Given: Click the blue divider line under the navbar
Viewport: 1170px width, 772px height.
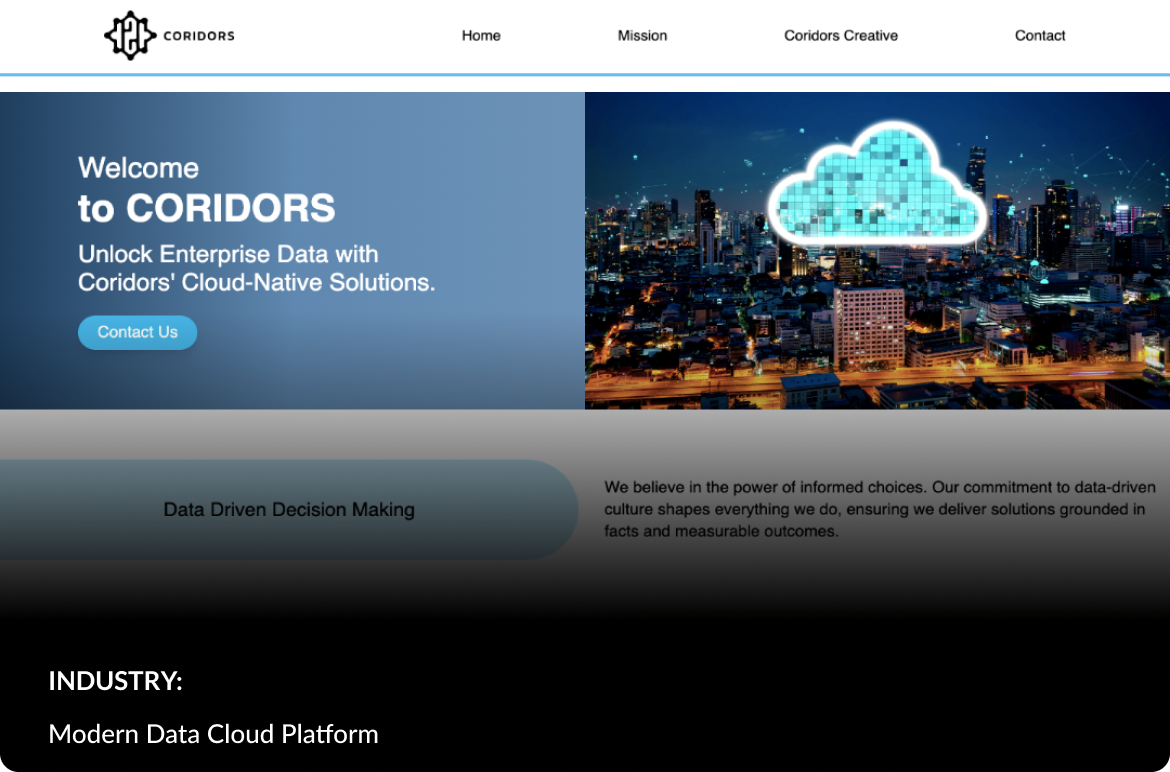Looking at the screenshot, I should (x=585, y=74).
